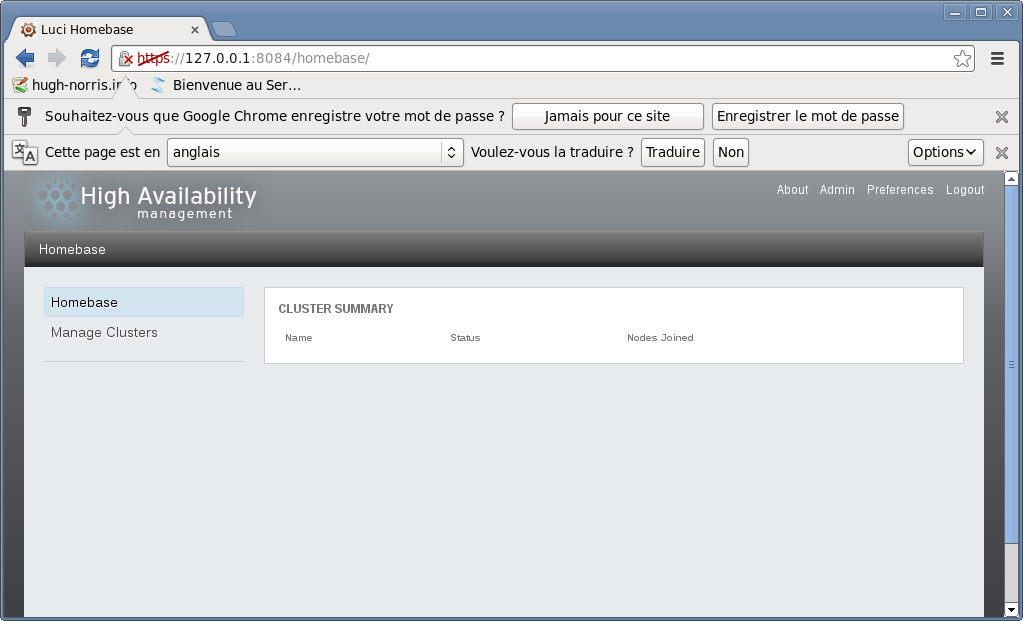Open the translate Options dropdown
This screenshot has height=621, width=1023.
(945, 152)
